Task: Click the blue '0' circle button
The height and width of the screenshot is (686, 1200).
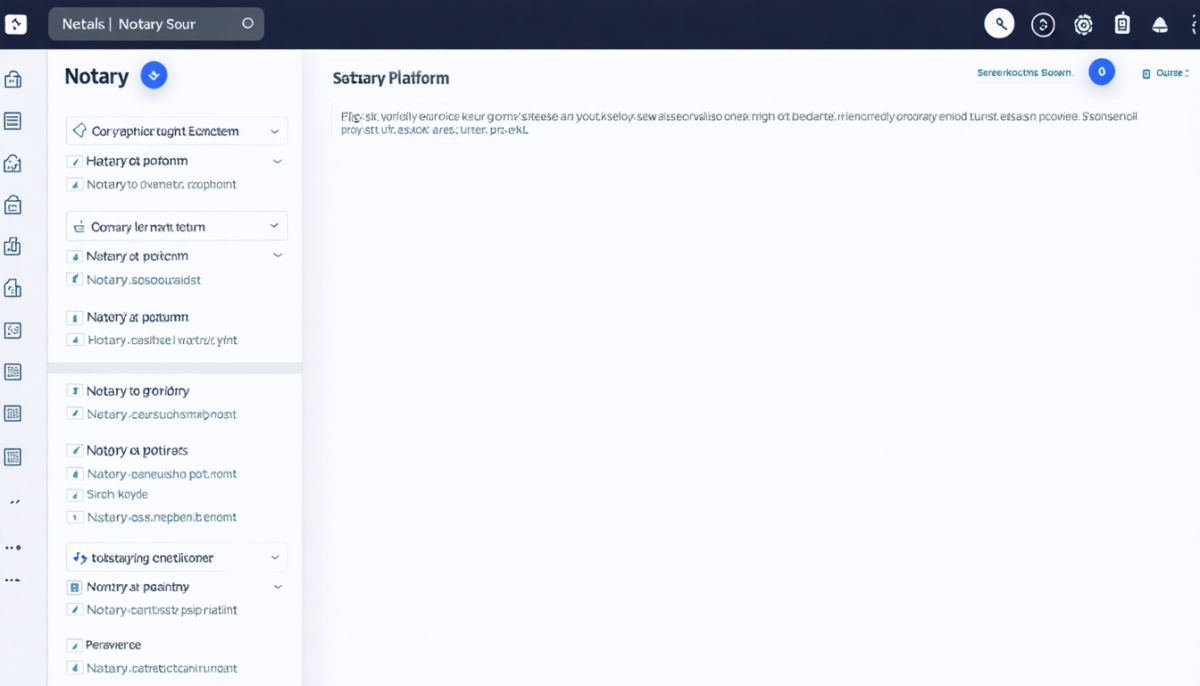Action: 1101,72
